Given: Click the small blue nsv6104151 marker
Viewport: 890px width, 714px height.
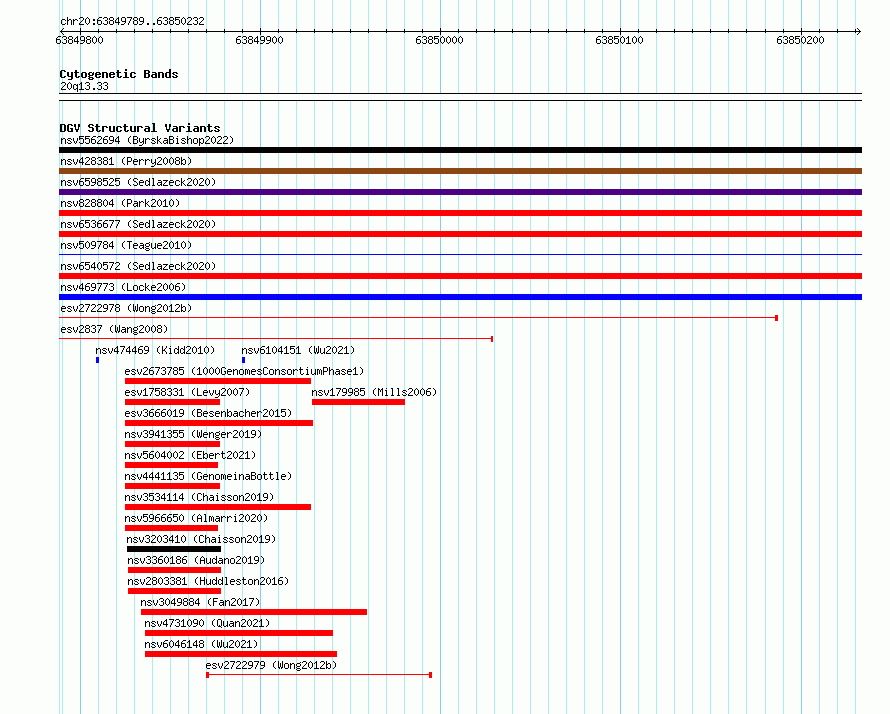Looking at the screenshot, I should (244, 360).
